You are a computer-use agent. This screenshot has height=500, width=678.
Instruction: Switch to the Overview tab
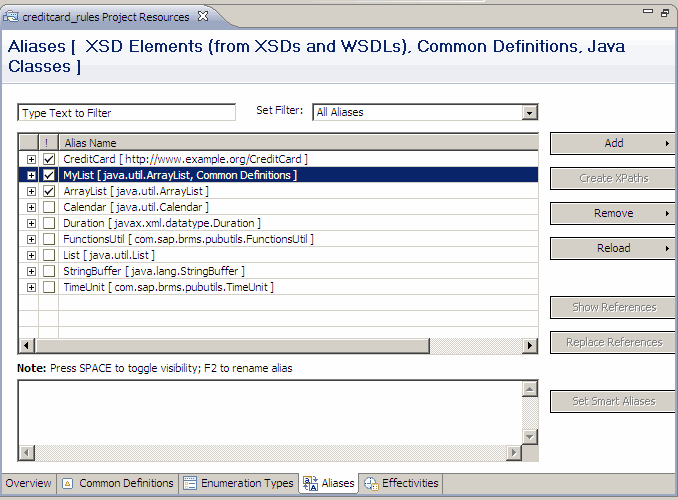point(28,483)
